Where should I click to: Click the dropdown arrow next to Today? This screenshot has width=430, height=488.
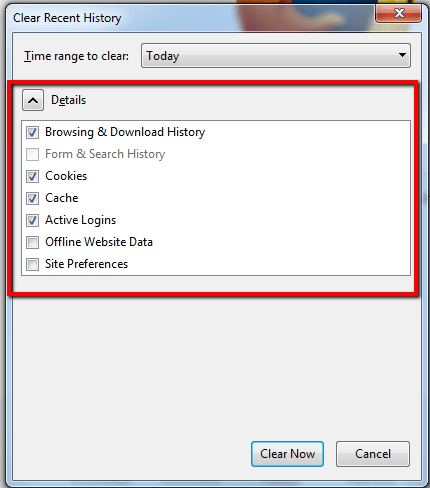402,55
